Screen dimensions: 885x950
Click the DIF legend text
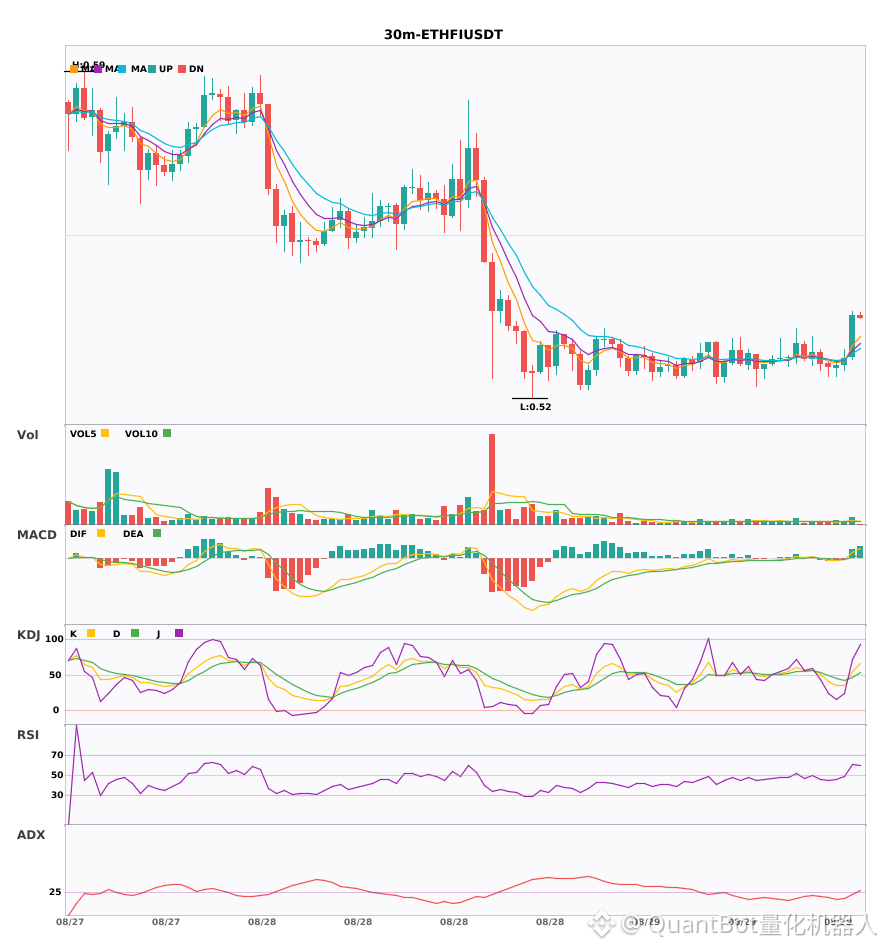(78, 534)
